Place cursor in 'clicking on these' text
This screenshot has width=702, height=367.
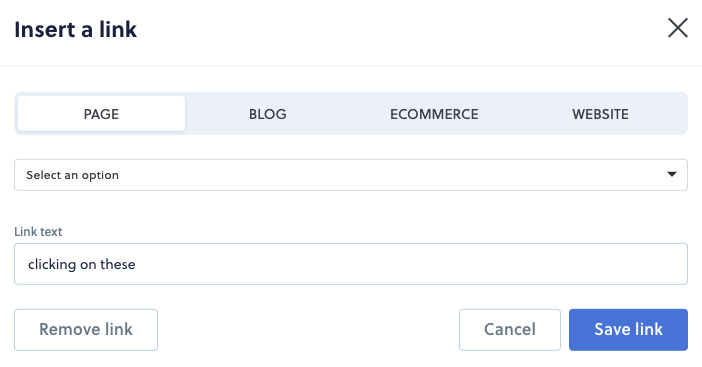point(81,264)
